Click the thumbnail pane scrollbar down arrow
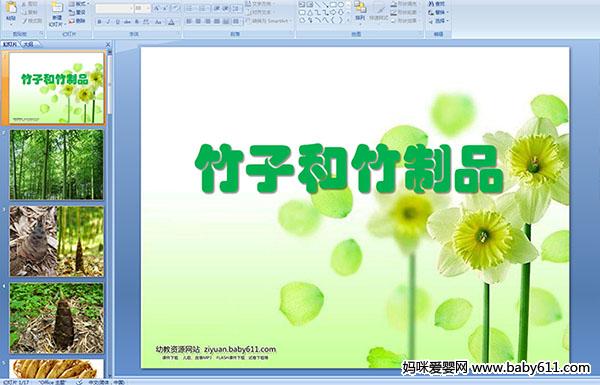600x385 pixels. click(110, 376)
